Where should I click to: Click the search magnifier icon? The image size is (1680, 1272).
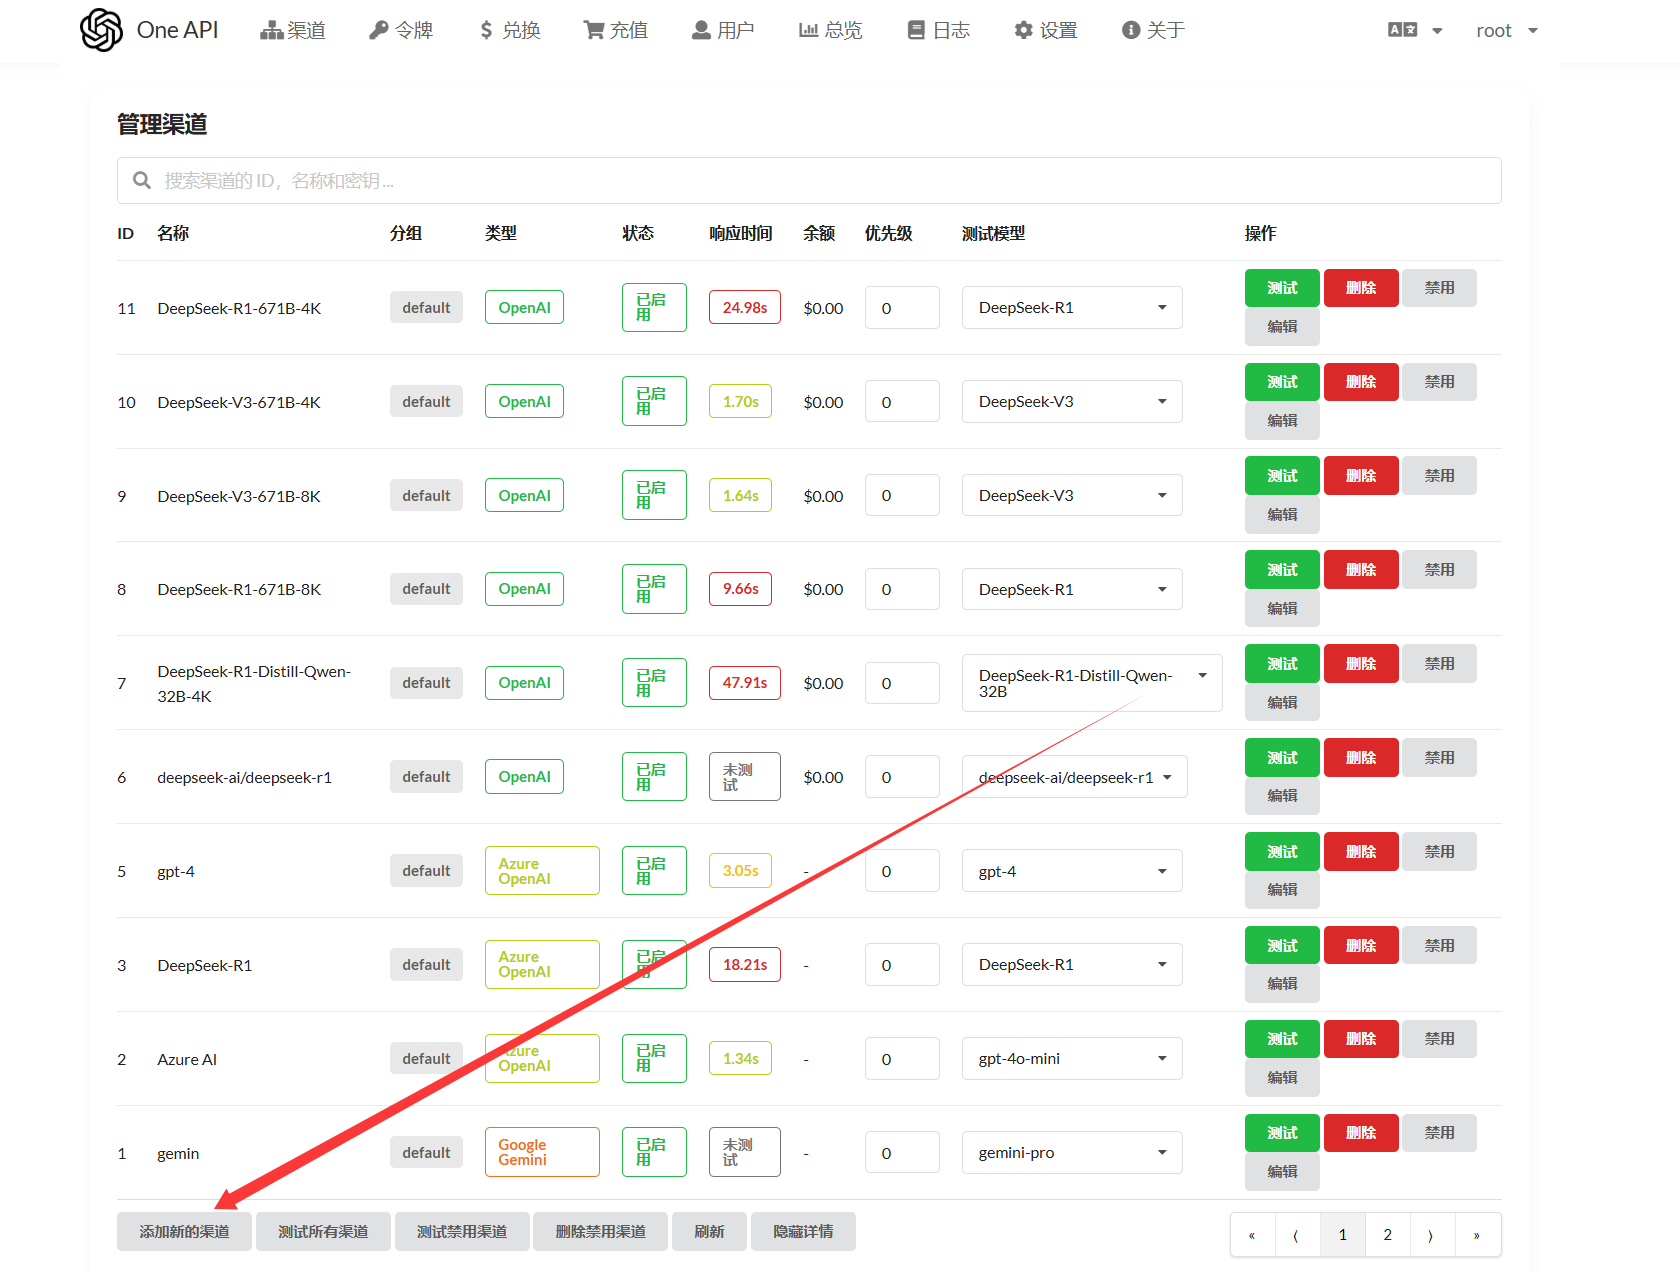(x=142, y=180)
